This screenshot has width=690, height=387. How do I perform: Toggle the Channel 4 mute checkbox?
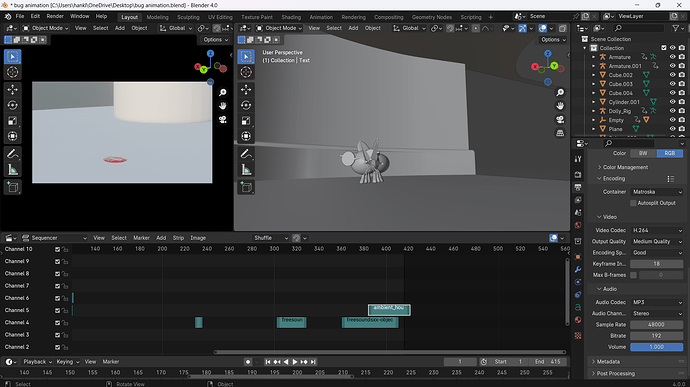[x=57, y=323]
